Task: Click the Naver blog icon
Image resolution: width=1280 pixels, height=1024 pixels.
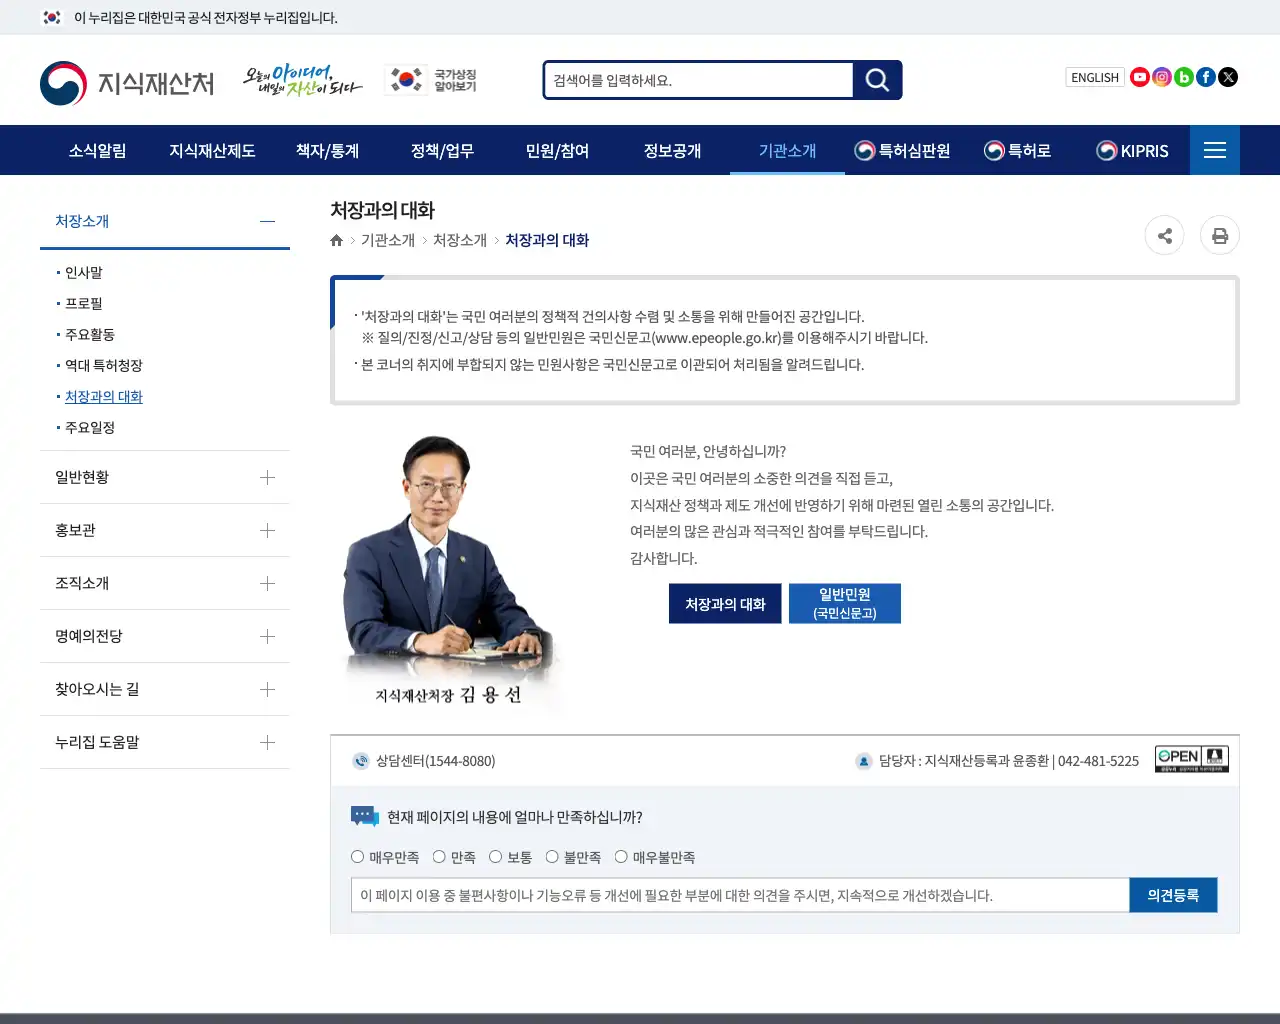Action: coord(1184,76)
